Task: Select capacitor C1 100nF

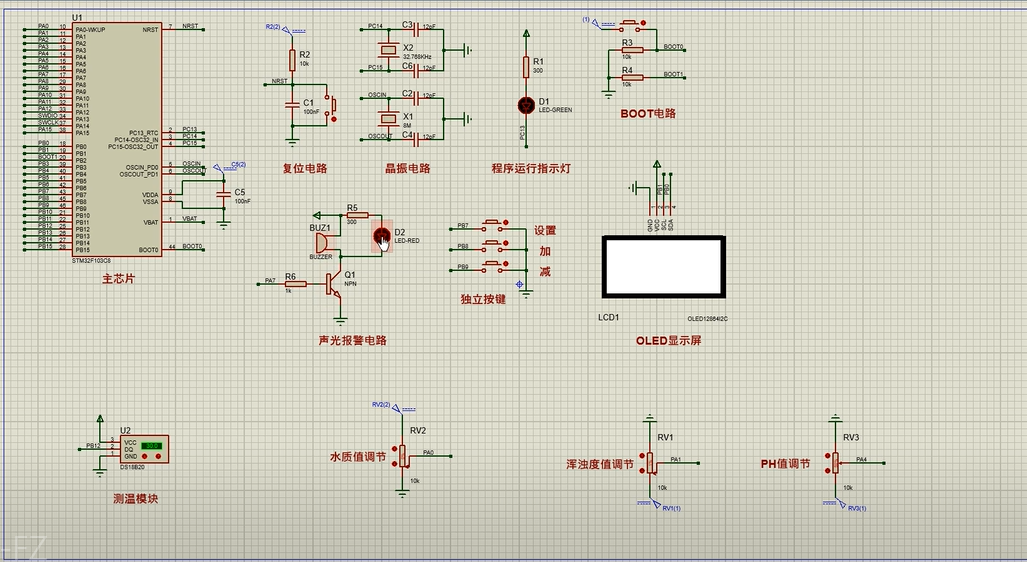Action: pos(292,105)
